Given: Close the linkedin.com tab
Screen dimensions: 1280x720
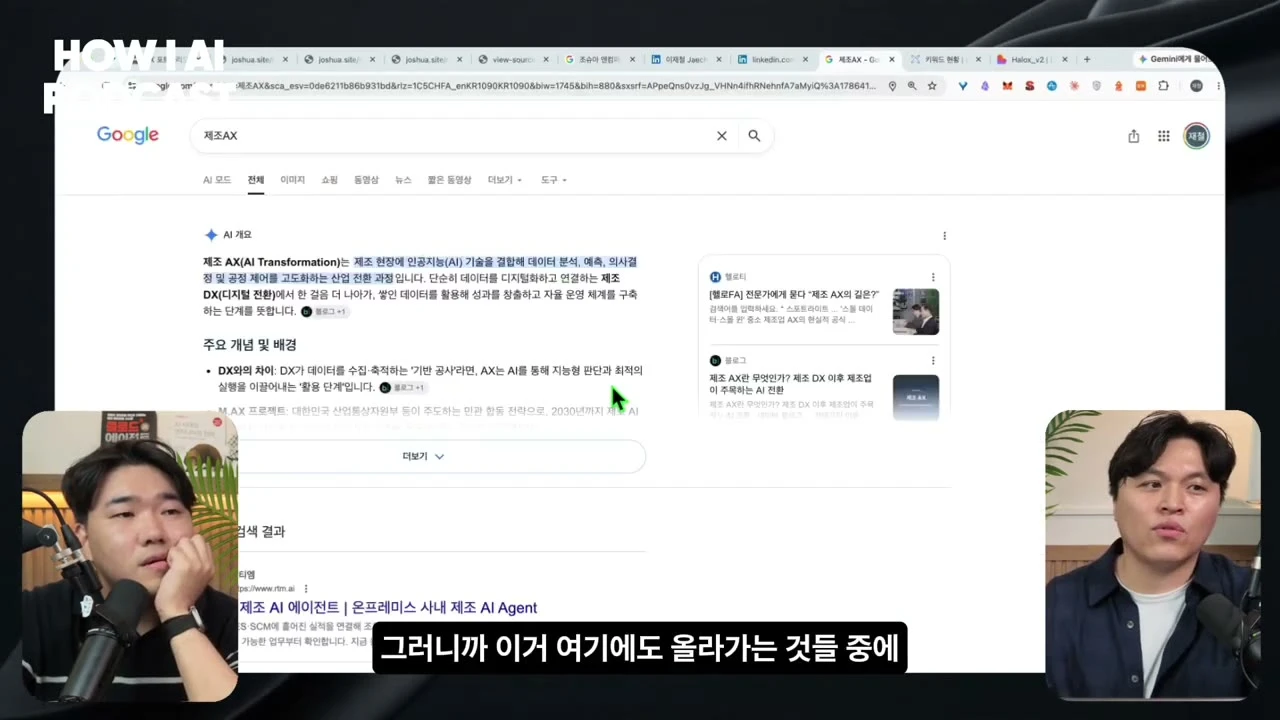Looking at the screenshot, I should (x=804, y=60).
